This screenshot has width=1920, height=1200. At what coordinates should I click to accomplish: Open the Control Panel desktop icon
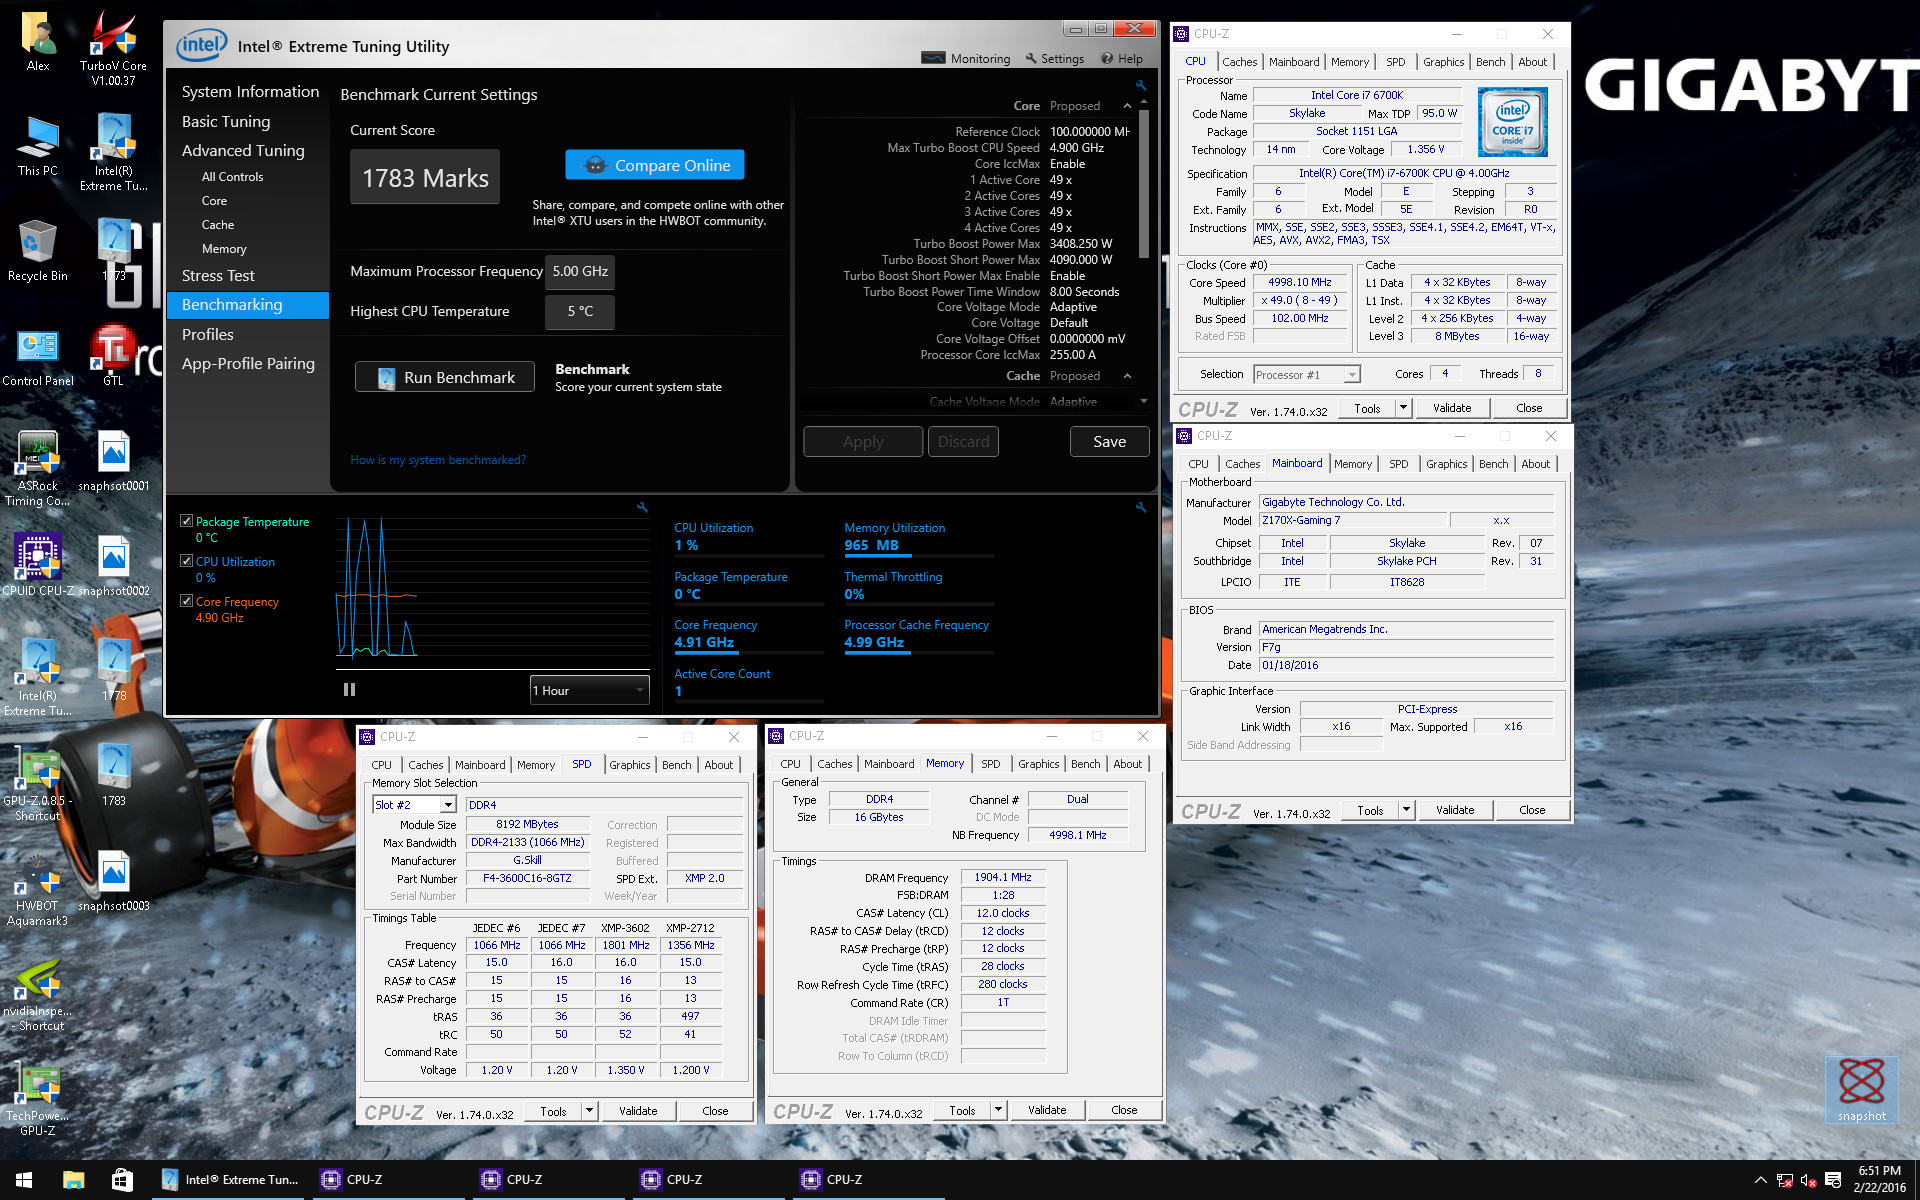38,357
